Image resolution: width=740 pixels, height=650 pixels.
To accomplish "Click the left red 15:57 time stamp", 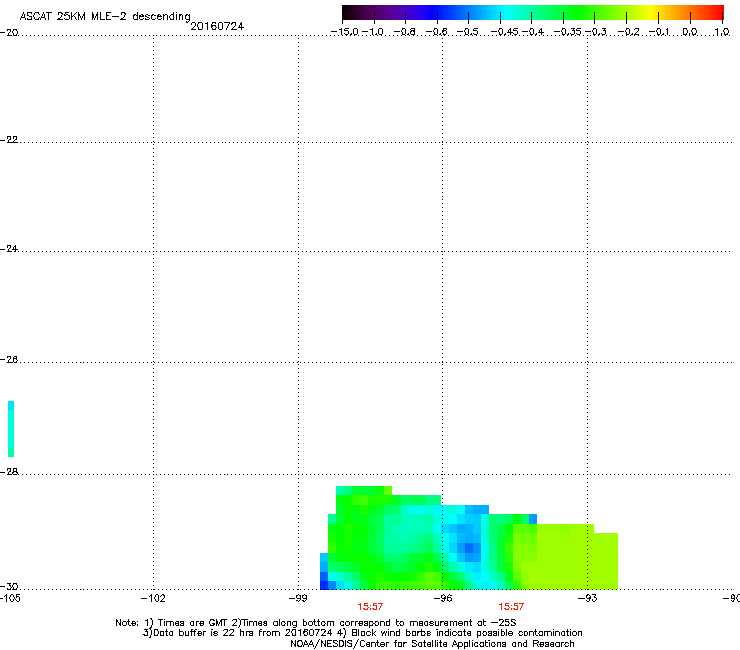I will coord(370,607).
